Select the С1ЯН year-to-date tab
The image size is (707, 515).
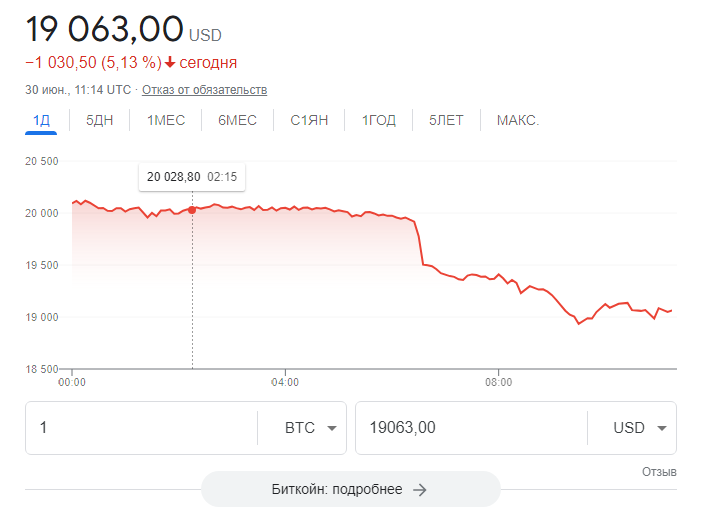pos(309,120)
